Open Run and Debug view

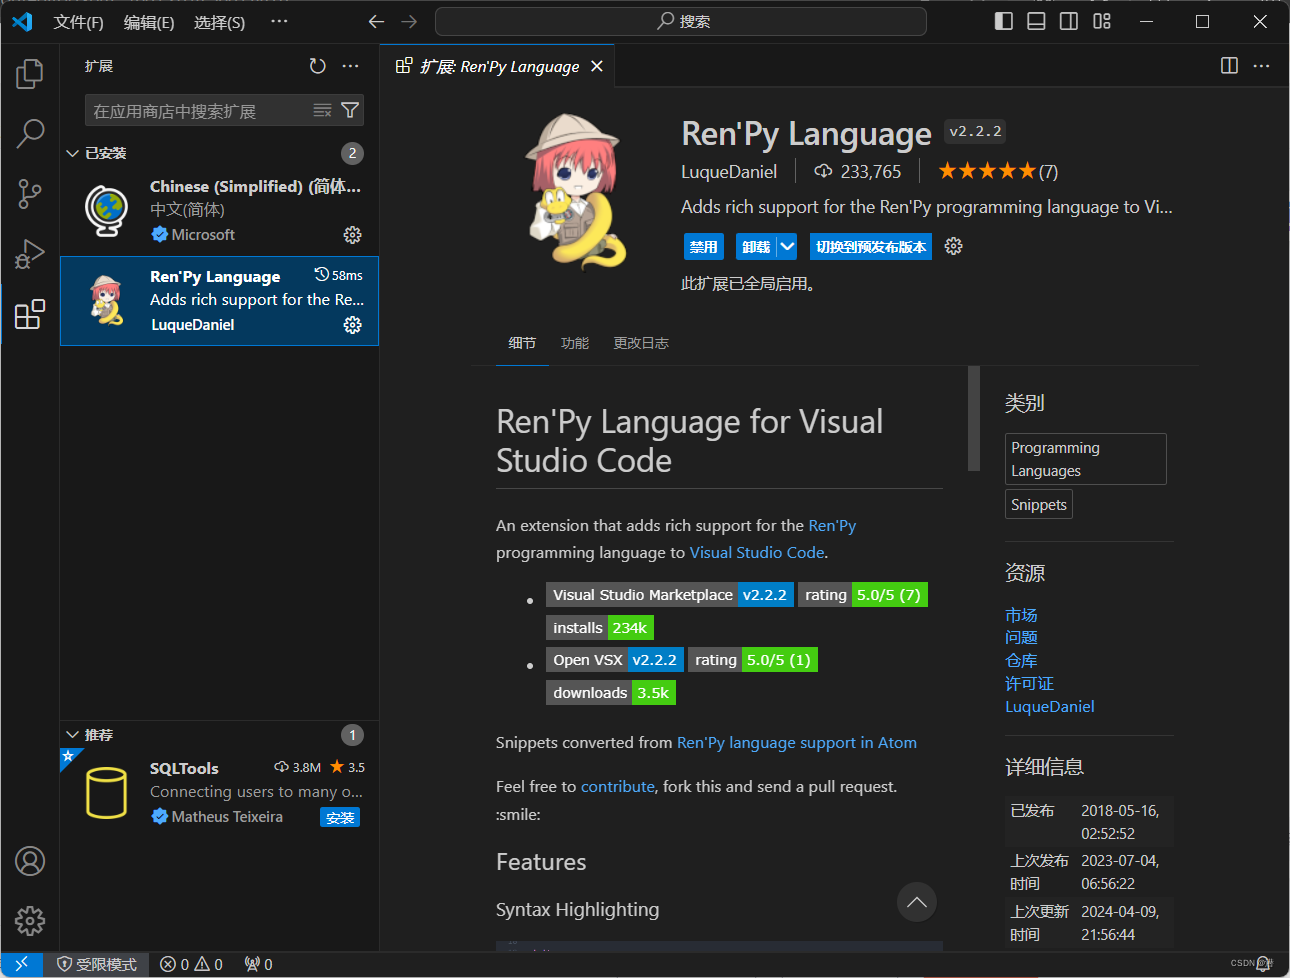[x=30, y=254]
